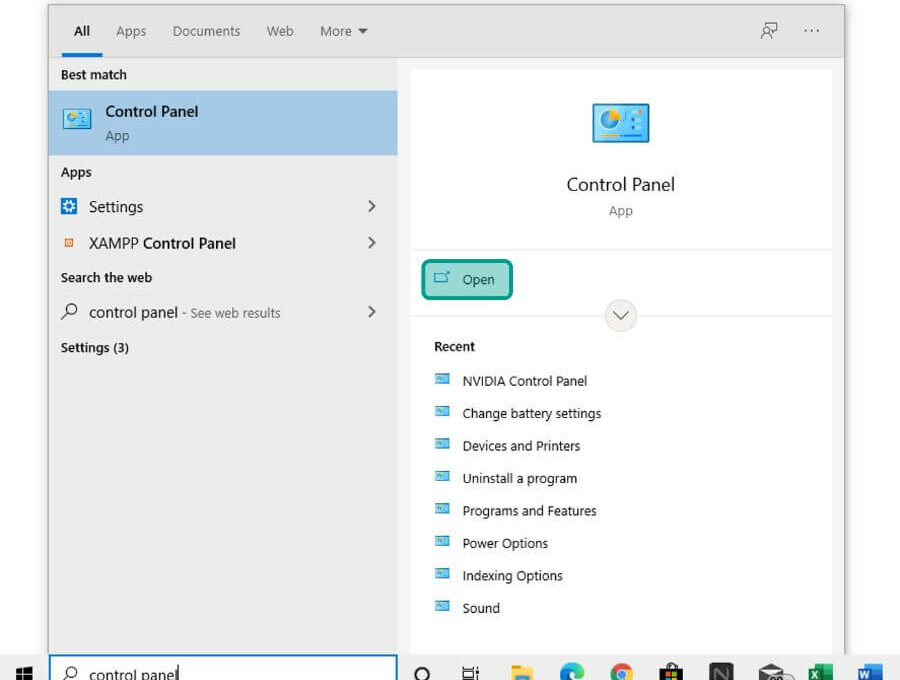Viewport: 900px width, 680px height.
Task: Open Word from the taskbar
Action: (x=870, y=673)
